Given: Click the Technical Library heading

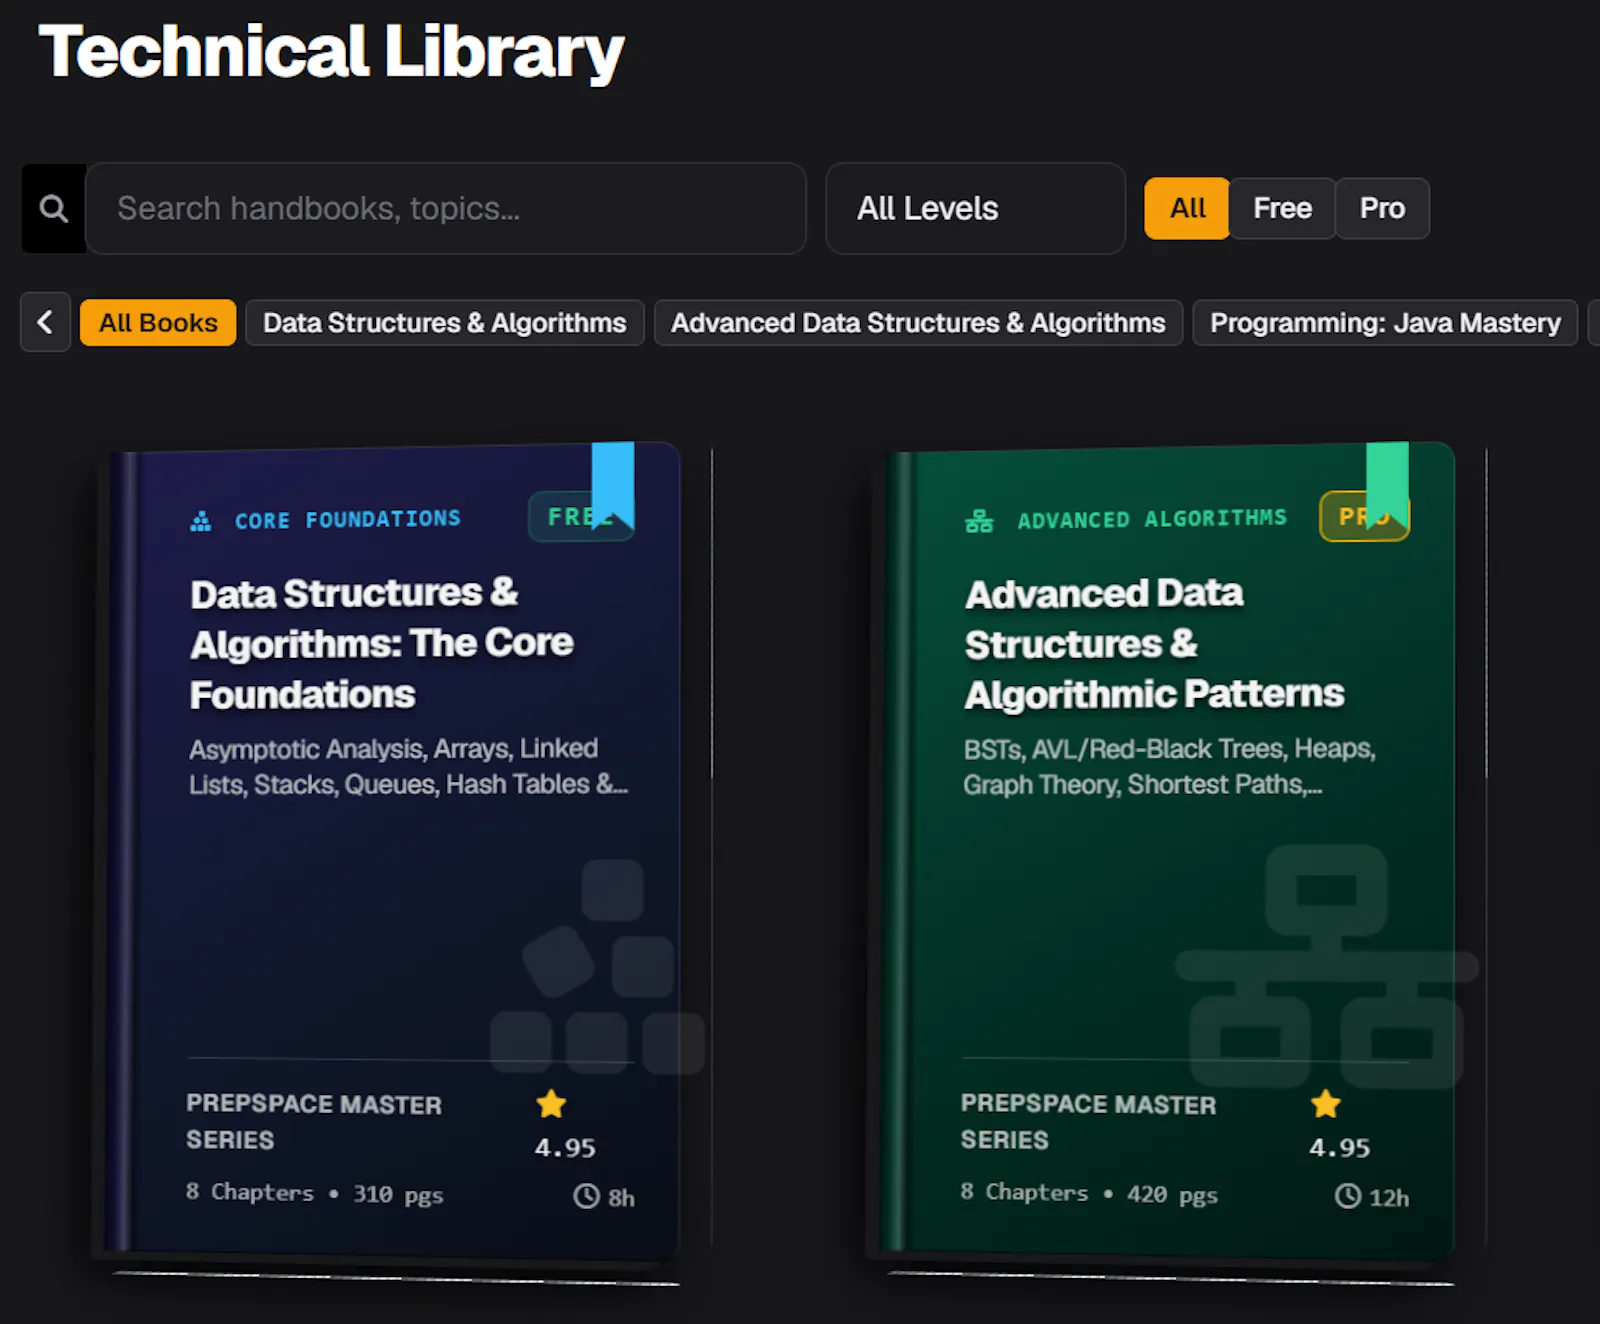Looking at the screenshot, I should (x=331, y=52).
